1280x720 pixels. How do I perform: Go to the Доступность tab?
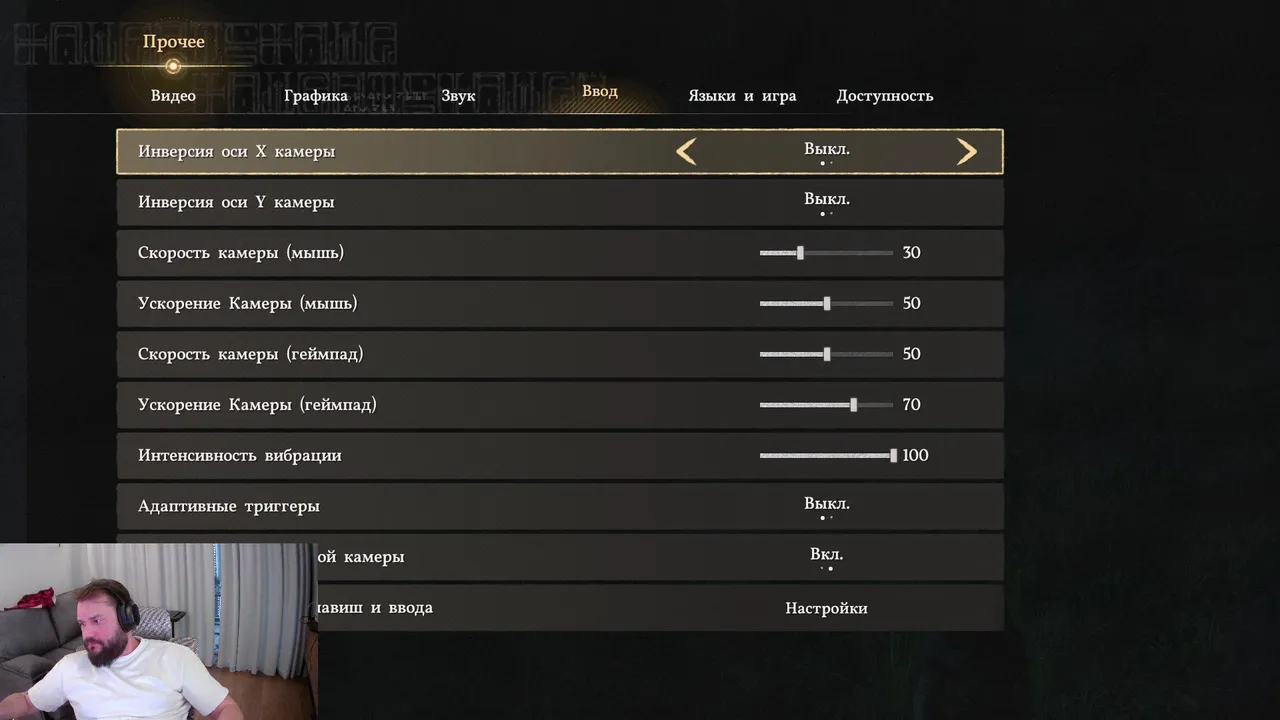[885, 96]
